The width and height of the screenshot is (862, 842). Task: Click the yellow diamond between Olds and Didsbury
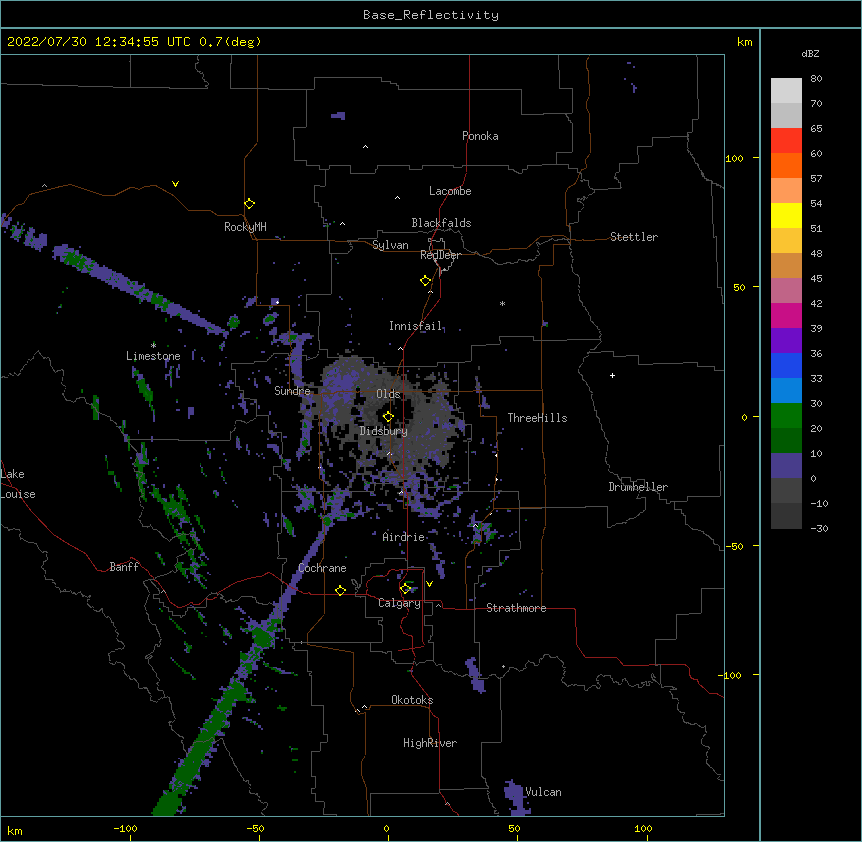tap(388, 417)
